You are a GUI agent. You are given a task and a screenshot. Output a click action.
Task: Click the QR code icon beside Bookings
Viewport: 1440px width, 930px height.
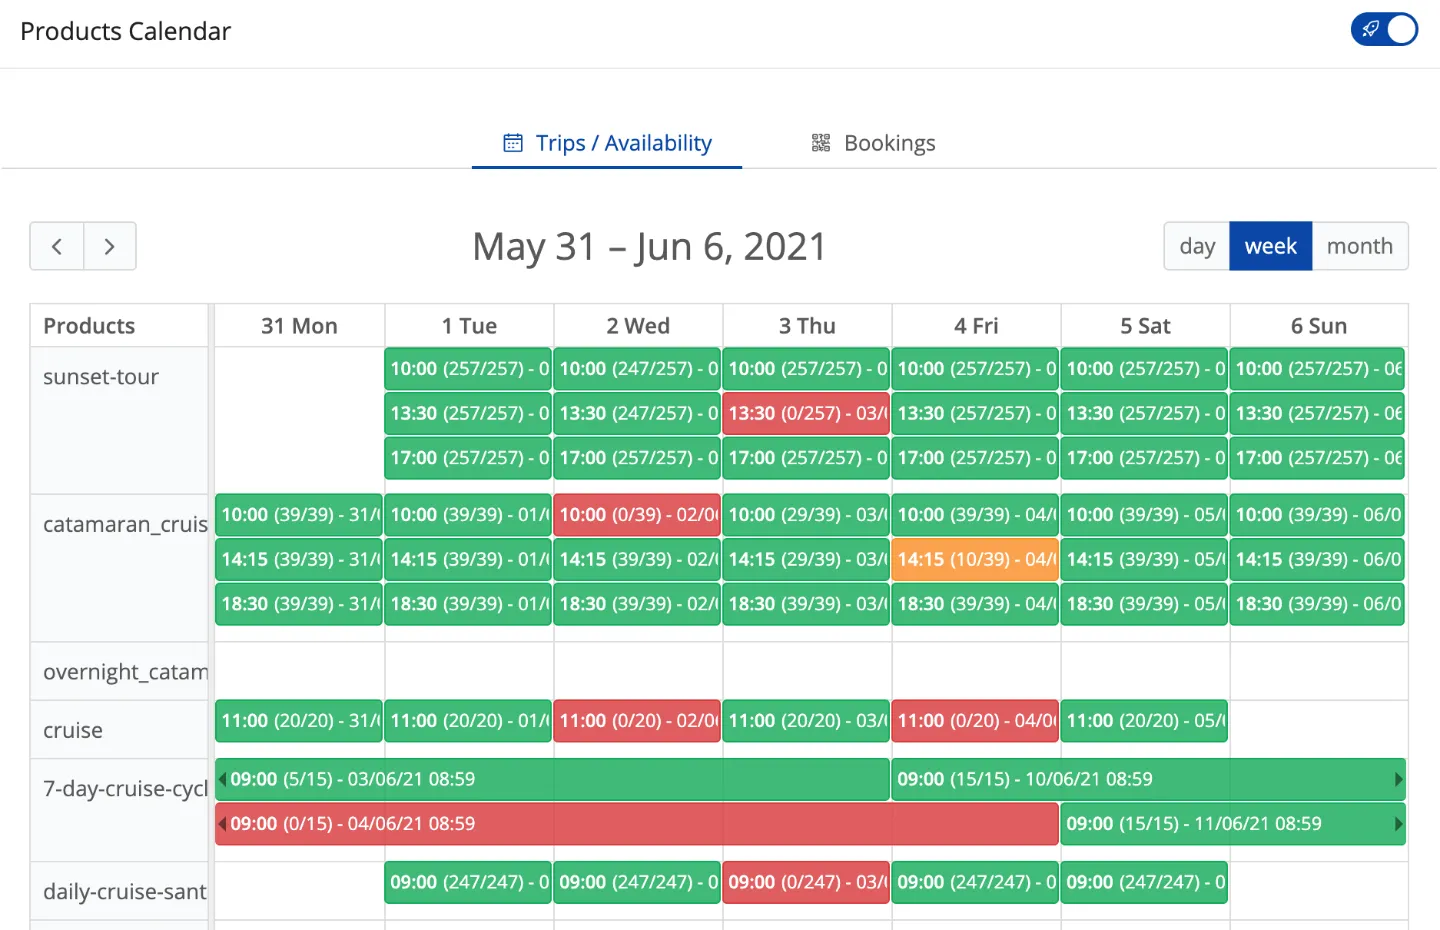pos(821,143)
